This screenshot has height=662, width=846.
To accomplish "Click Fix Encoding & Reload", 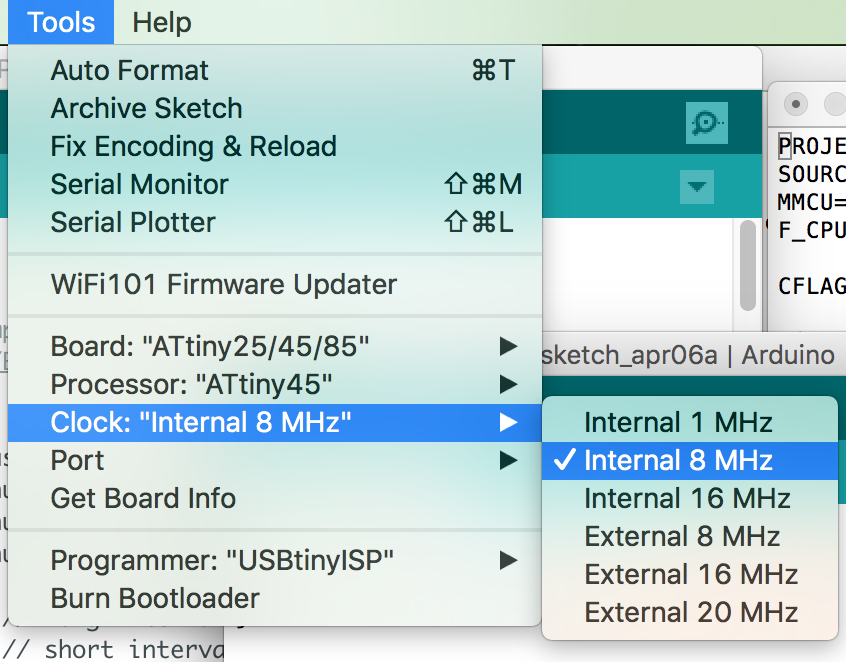I will click(275, 146).
